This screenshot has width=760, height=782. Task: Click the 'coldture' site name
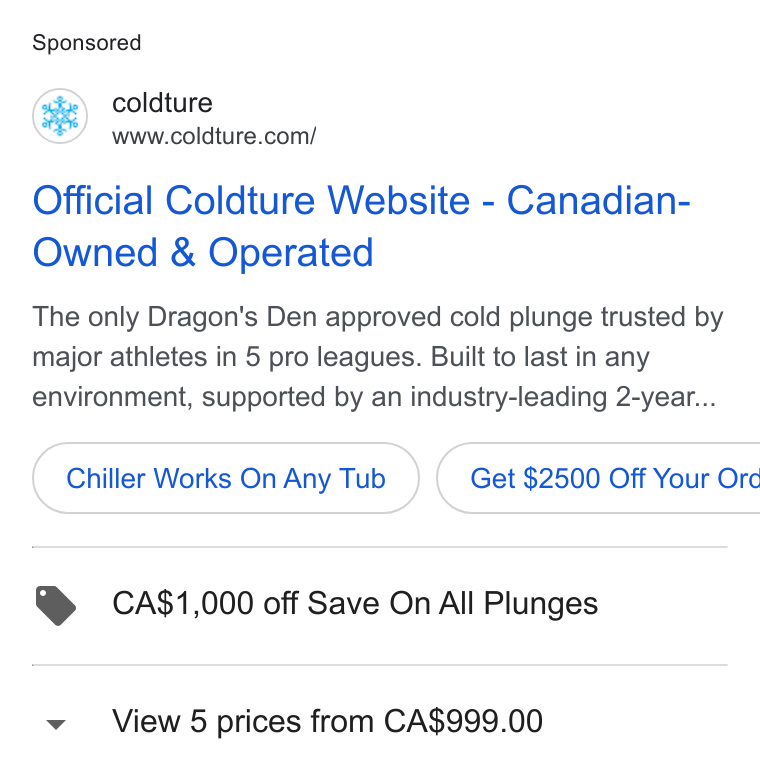pos(162,103)
